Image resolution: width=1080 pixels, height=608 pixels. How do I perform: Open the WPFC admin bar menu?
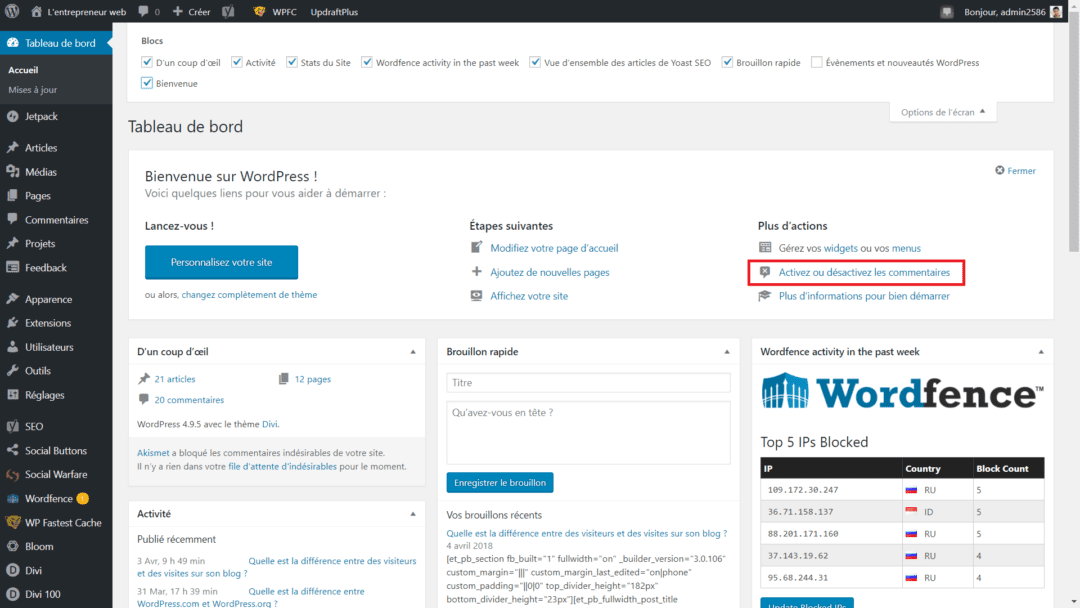pyautogui.click(x=276, y=12)
